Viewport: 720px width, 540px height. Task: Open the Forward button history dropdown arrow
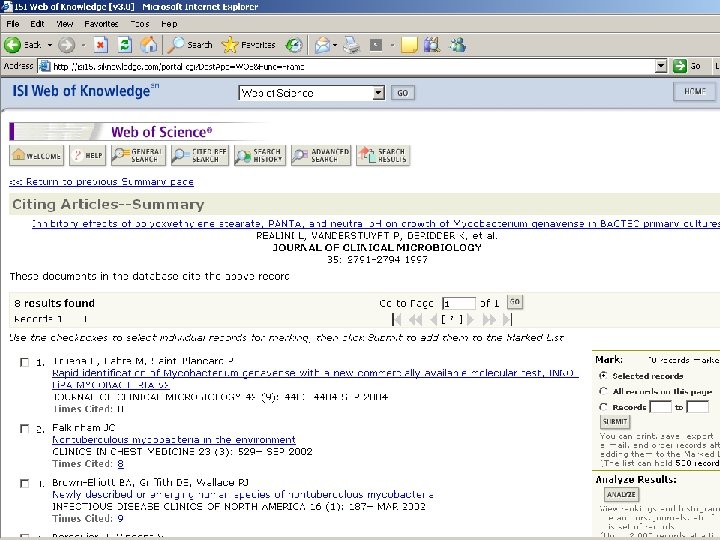[x=83, y=45]
